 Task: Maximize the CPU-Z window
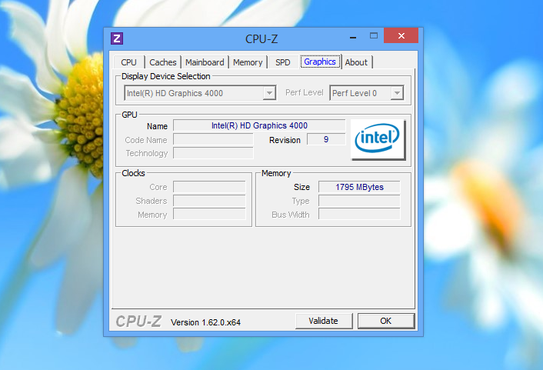(374, 36)
